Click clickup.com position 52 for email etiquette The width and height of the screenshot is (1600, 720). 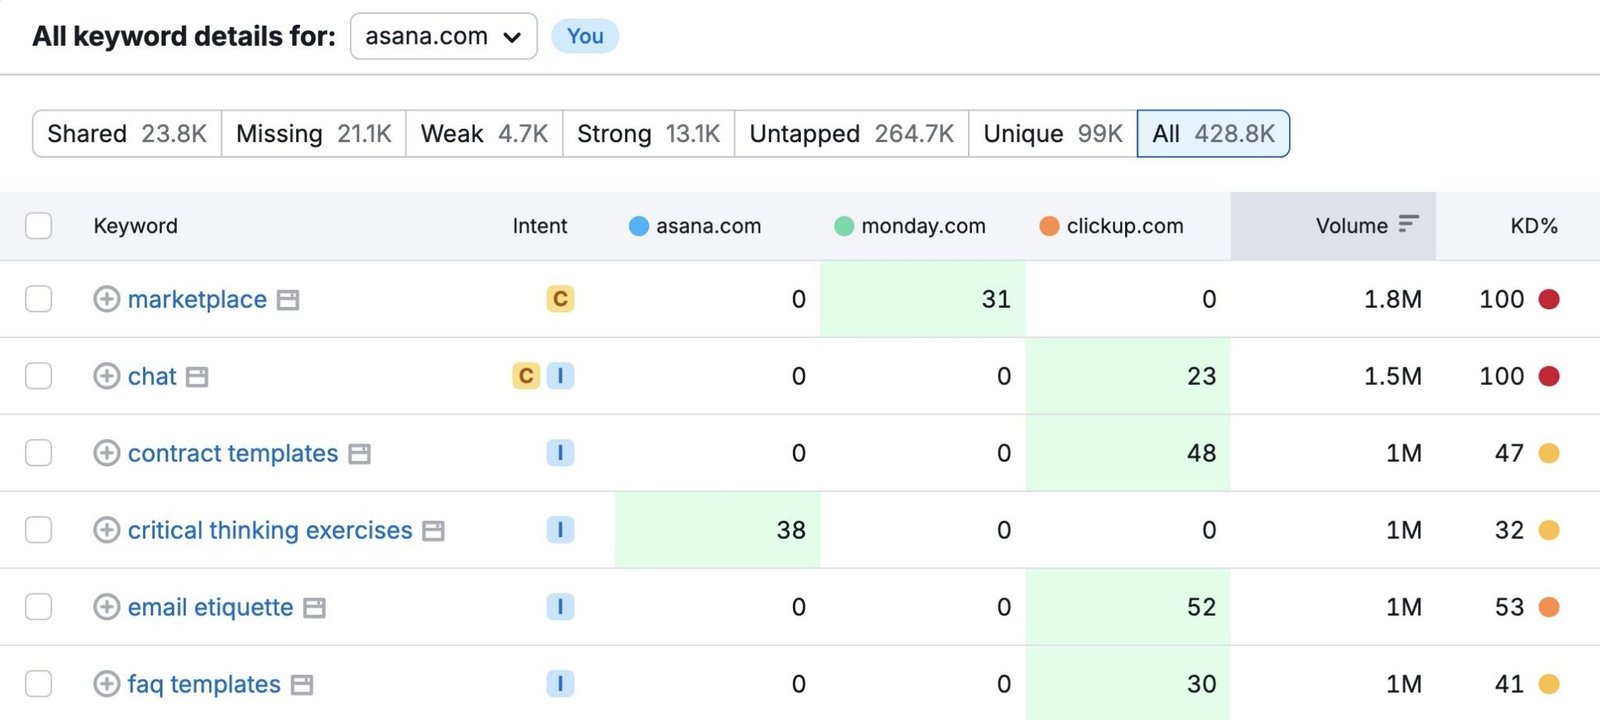point(1201,607)
